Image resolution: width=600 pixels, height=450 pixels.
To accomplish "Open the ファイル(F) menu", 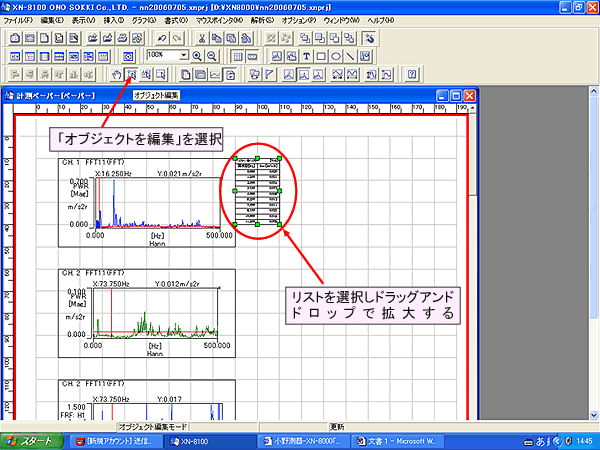I will (x=18, y=20).
